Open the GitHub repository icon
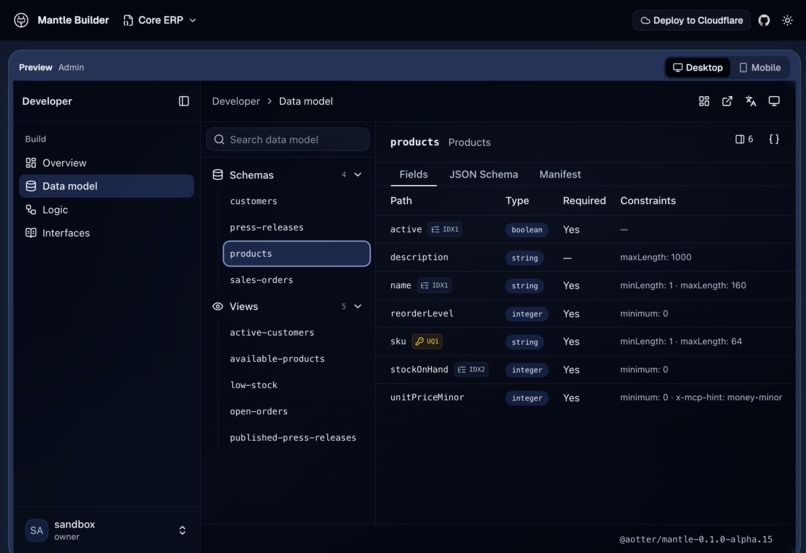806x553 pixels. pos(764,21)
